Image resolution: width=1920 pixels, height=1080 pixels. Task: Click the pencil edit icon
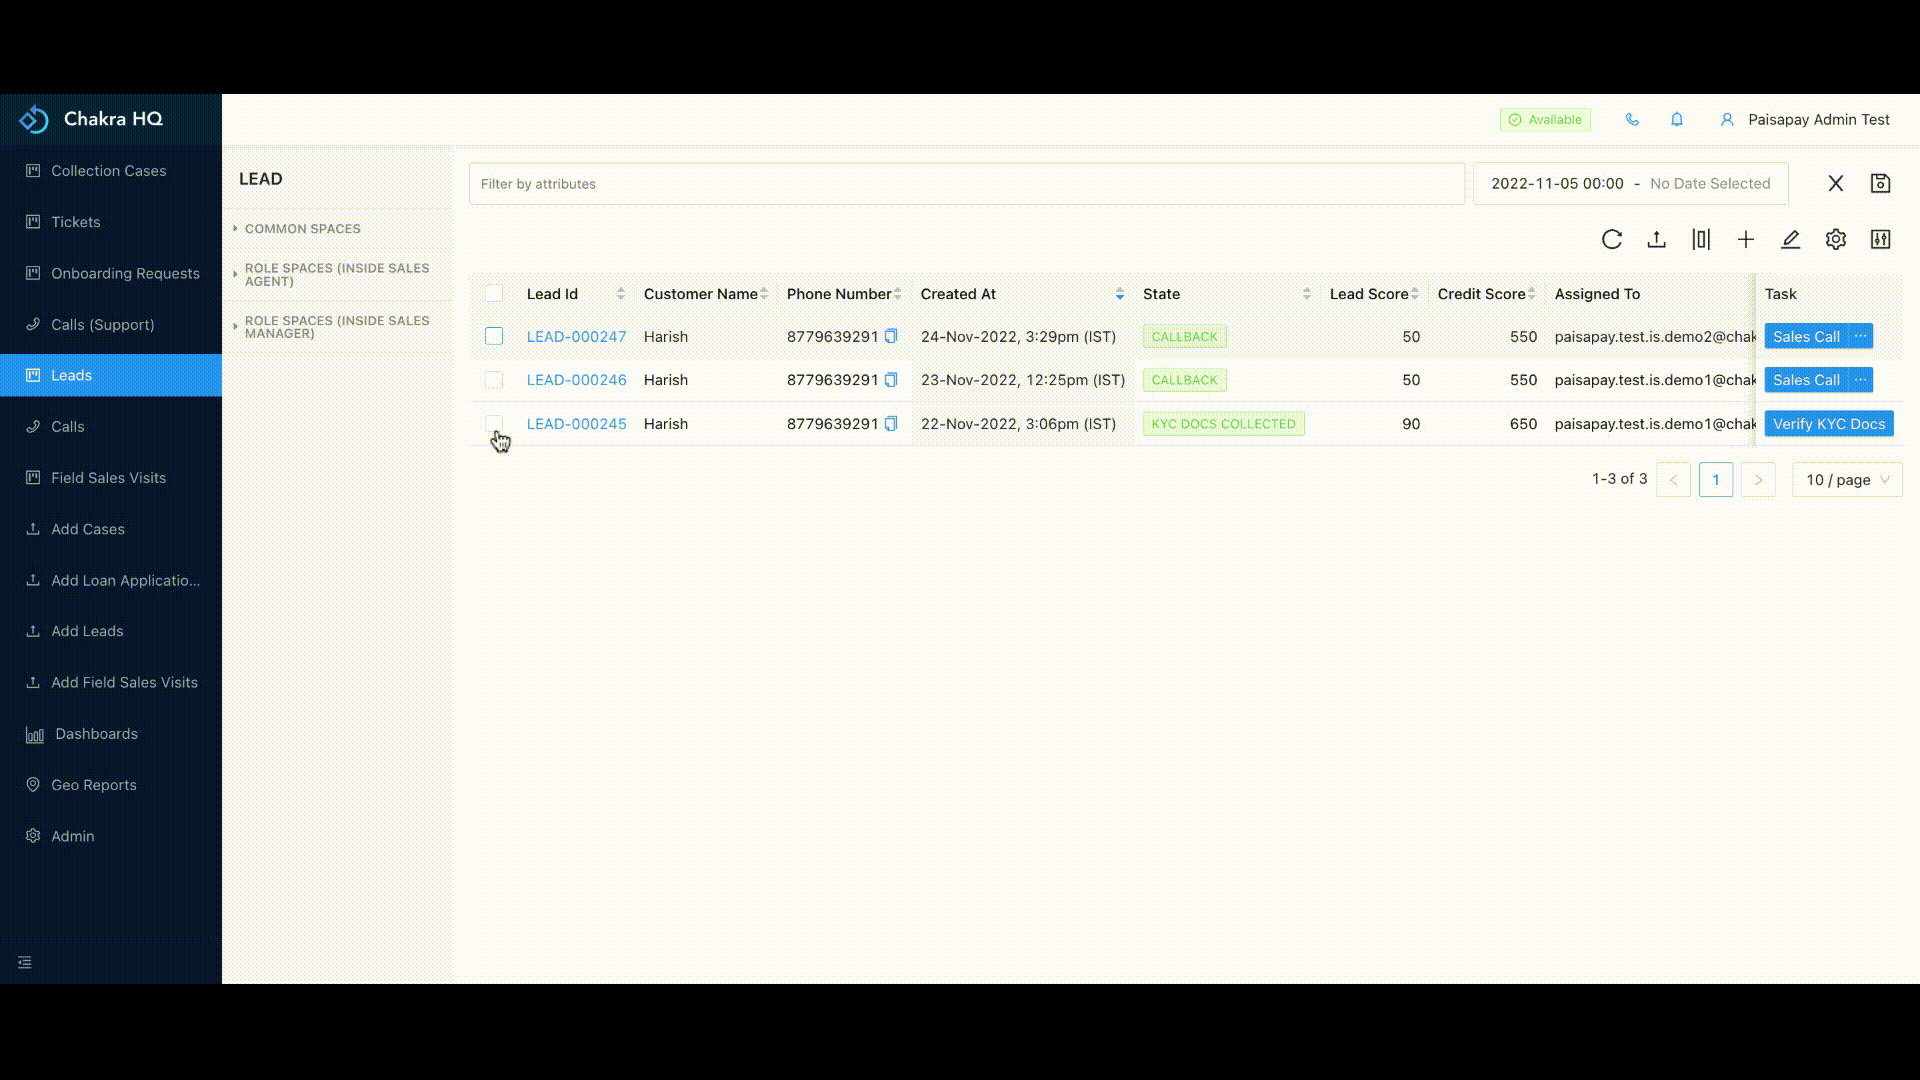click(1790, 240)
